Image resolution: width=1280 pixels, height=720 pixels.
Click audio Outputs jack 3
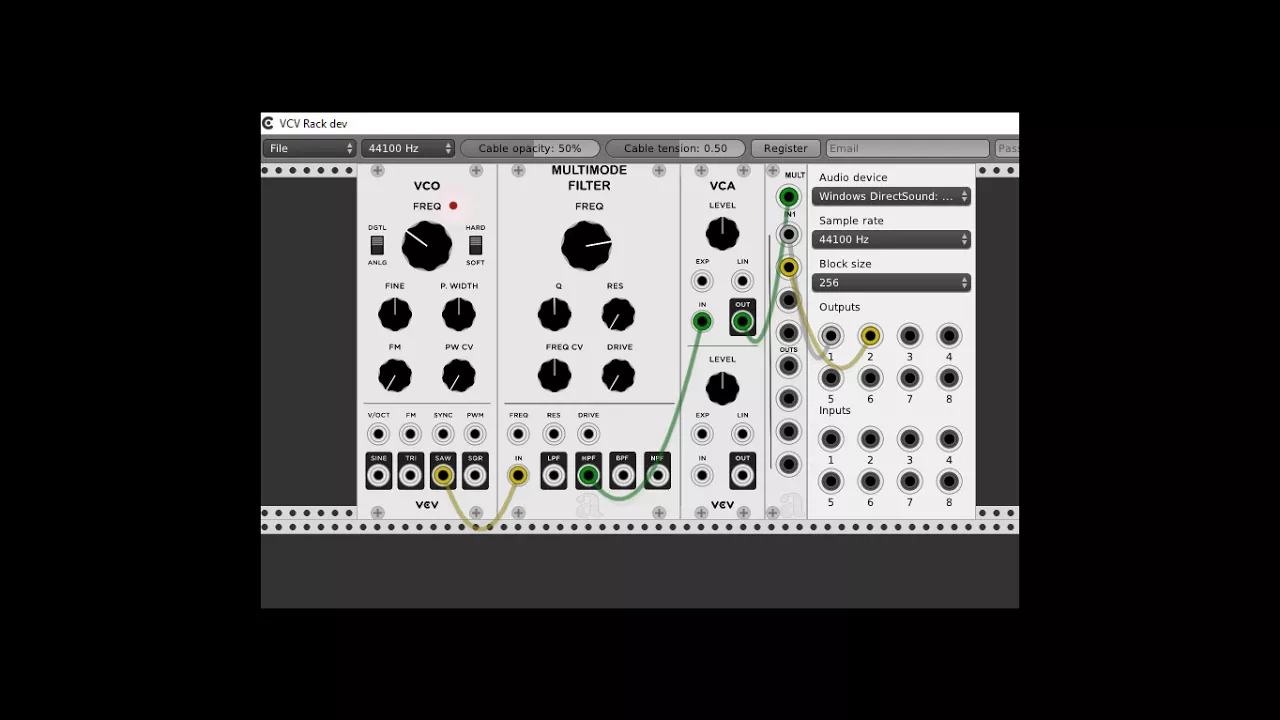click(x=909, y=336)
